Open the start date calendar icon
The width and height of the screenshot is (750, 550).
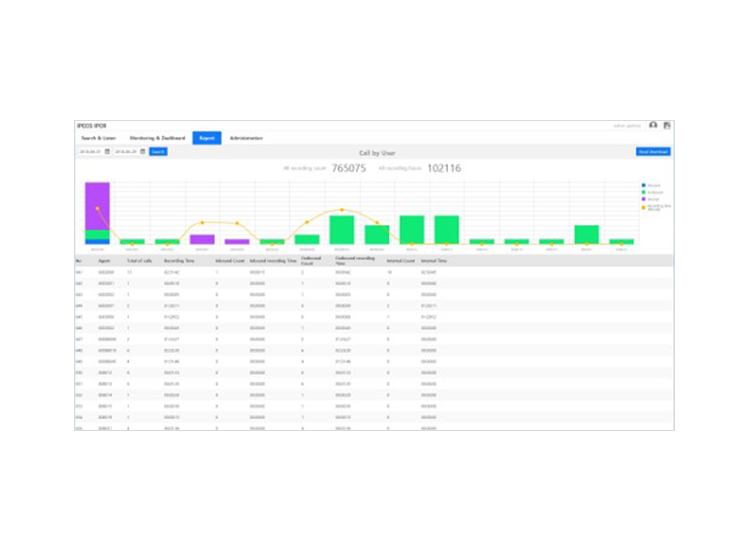point(108,152)
